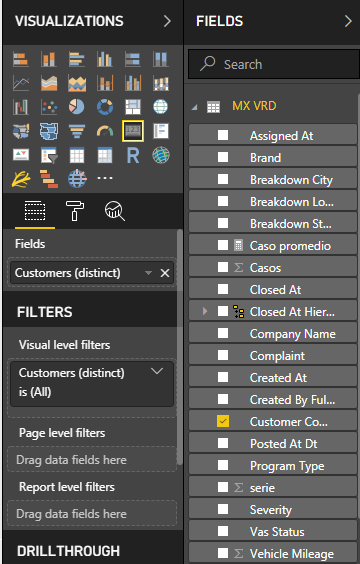Select the Line and stacked column chart
The image size is (360, 564).
[x=105, y=83]
